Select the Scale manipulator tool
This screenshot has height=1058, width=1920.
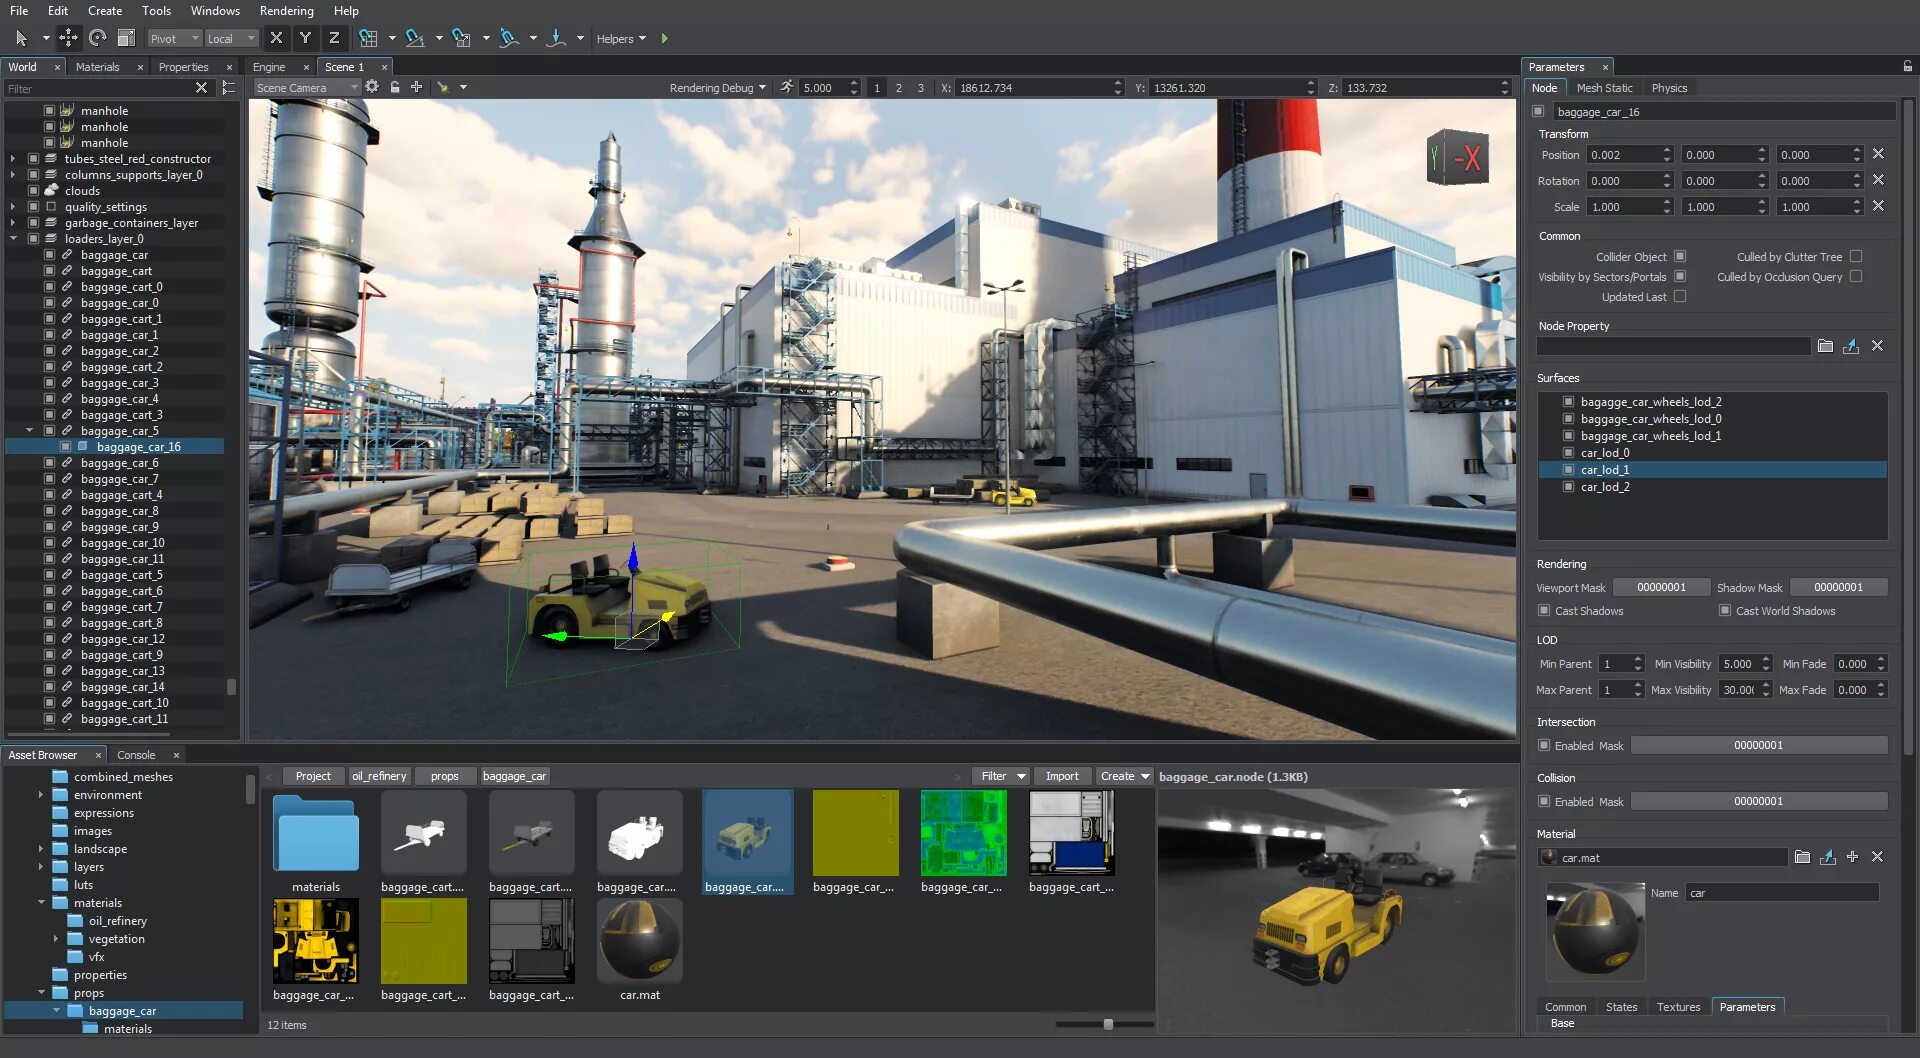[x=126, y=38]
